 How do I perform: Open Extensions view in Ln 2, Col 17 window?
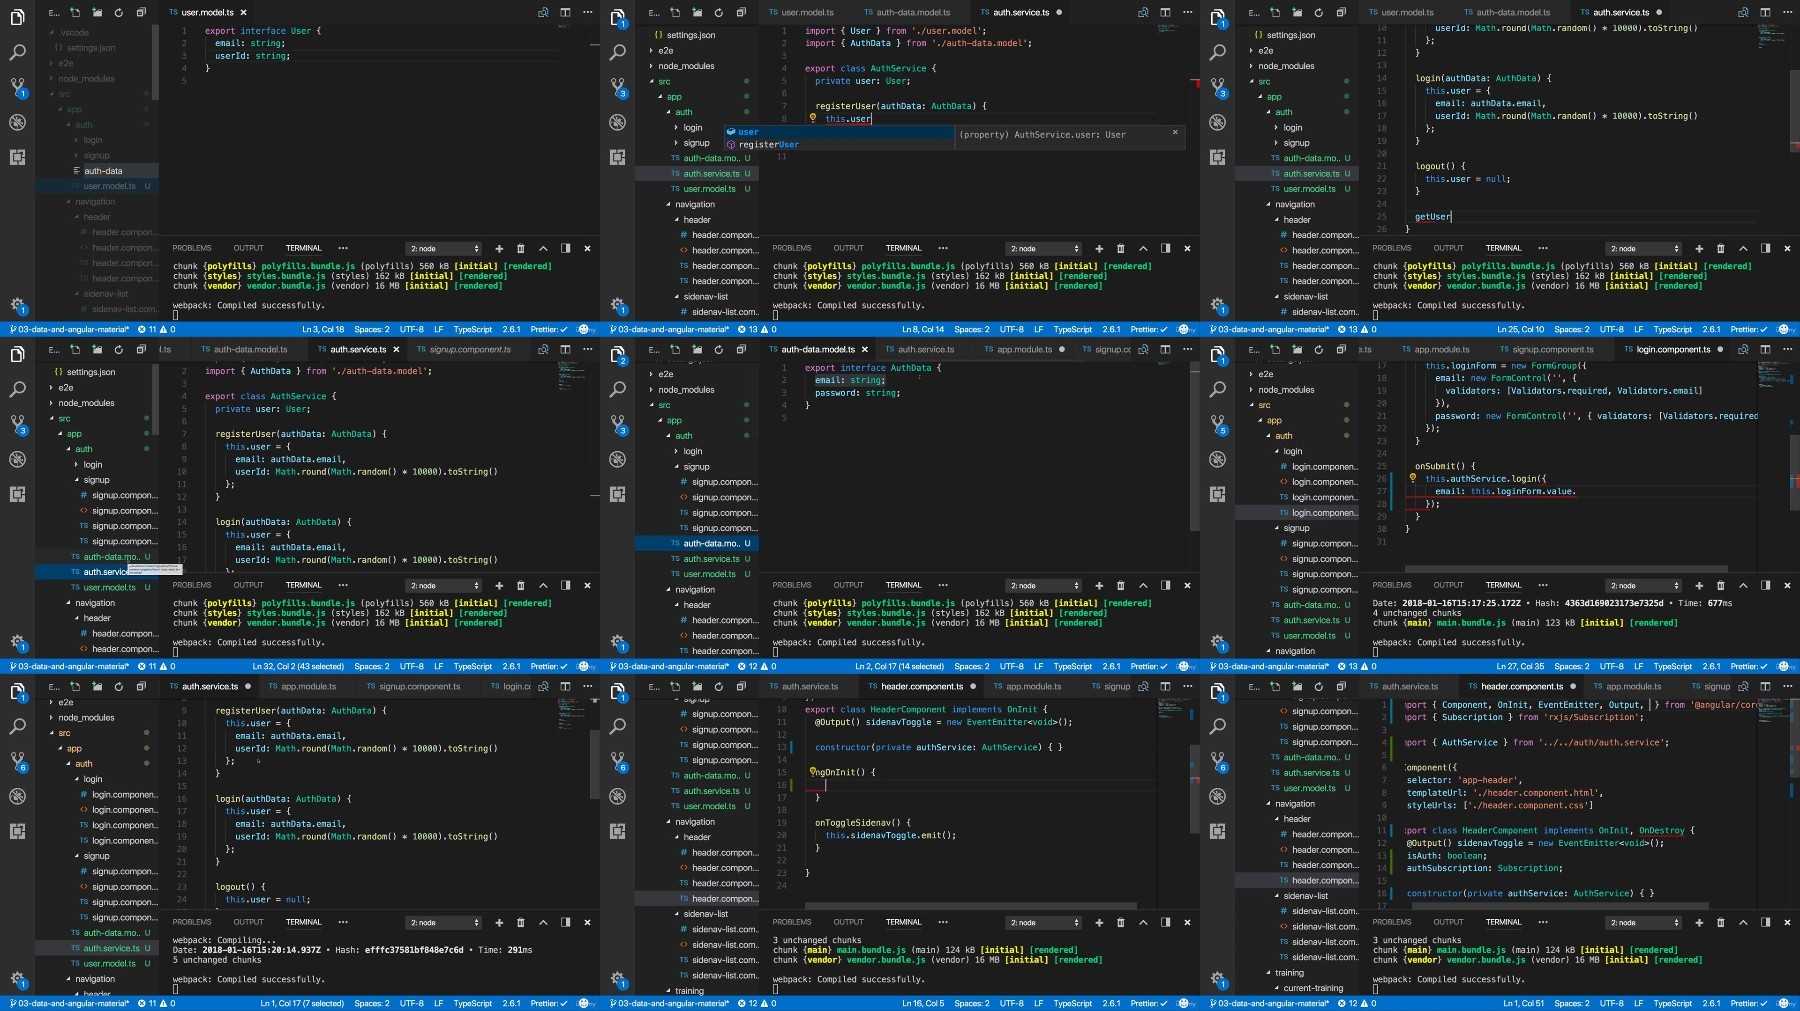click(617, 494)
